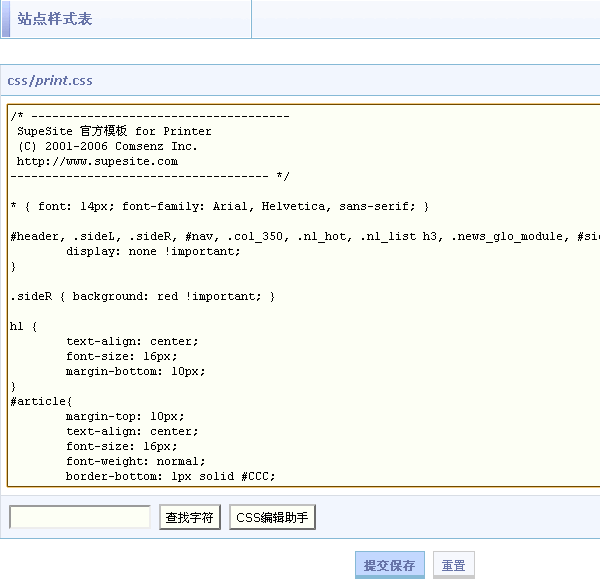Click the '#article{' selector line
Image resolution: width=600 pixels, height=580 pixels.
[36, 401]
